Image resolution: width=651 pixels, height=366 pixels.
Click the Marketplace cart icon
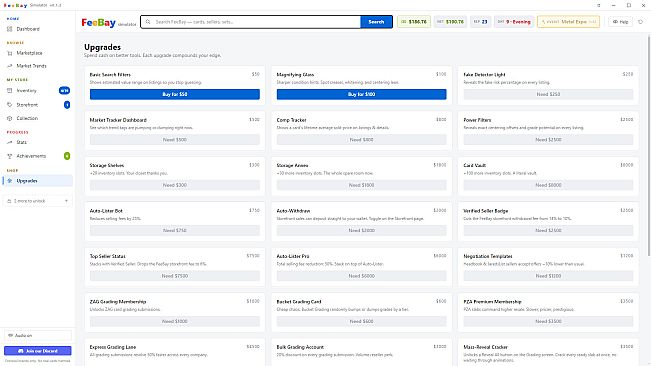coord(10,53)
